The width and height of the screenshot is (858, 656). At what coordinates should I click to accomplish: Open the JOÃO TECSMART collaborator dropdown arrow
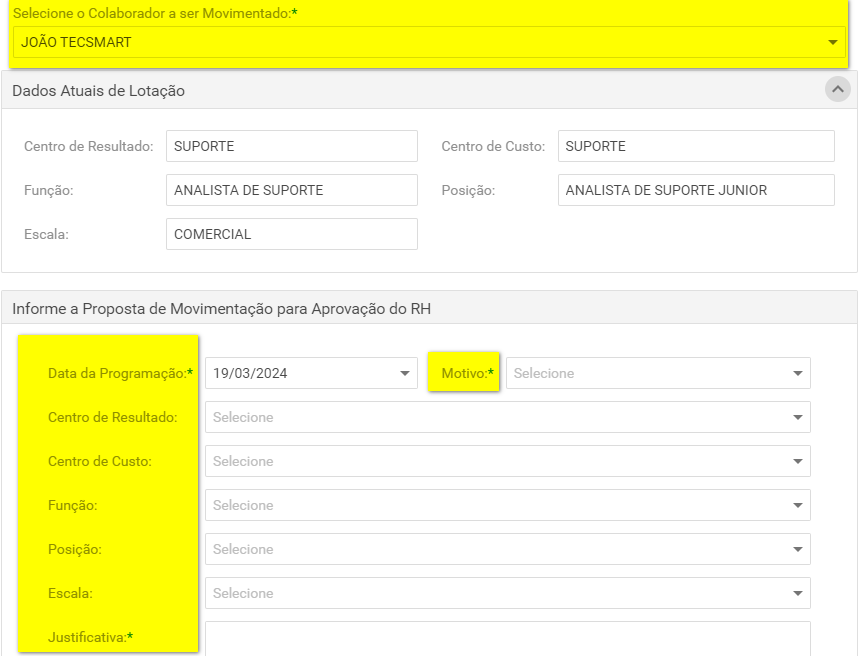click(x=833, y=42)
